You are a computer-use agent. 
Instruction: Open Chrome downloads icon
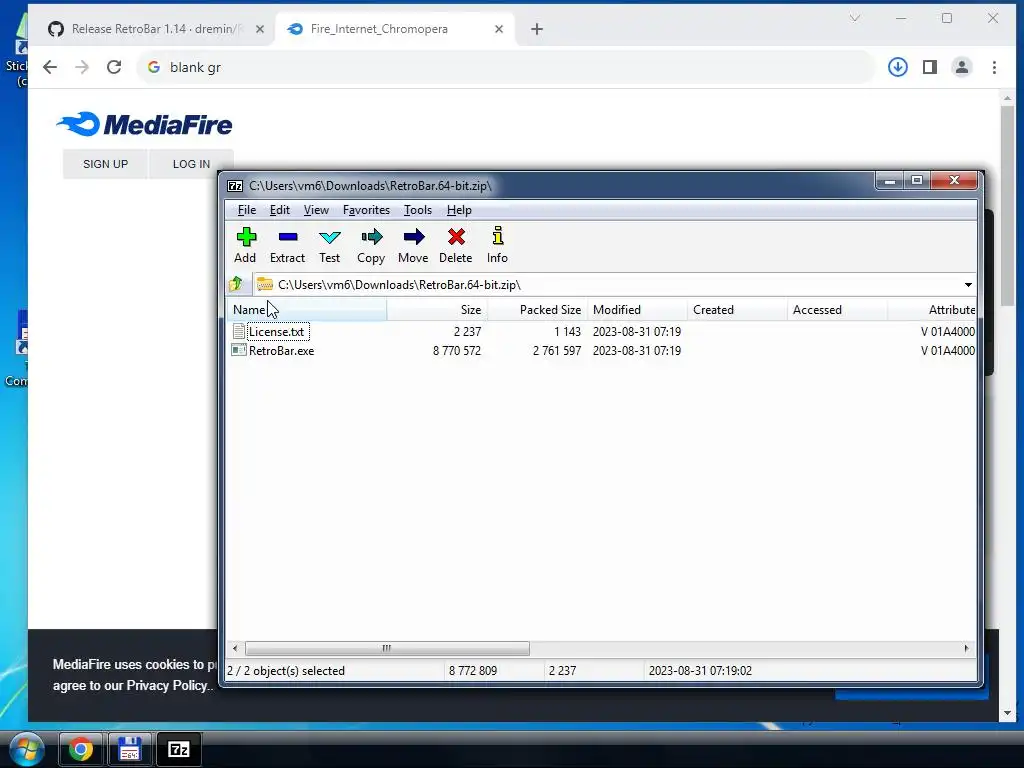pyautogui.click(x=898, y=67)
